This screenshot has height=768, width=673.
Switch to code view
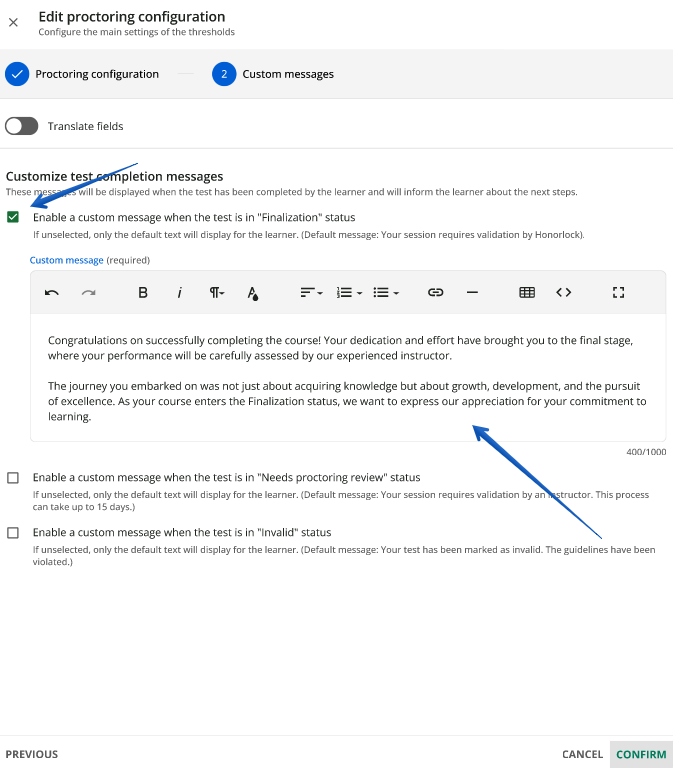pyautogui.click(x=564, y=293)
